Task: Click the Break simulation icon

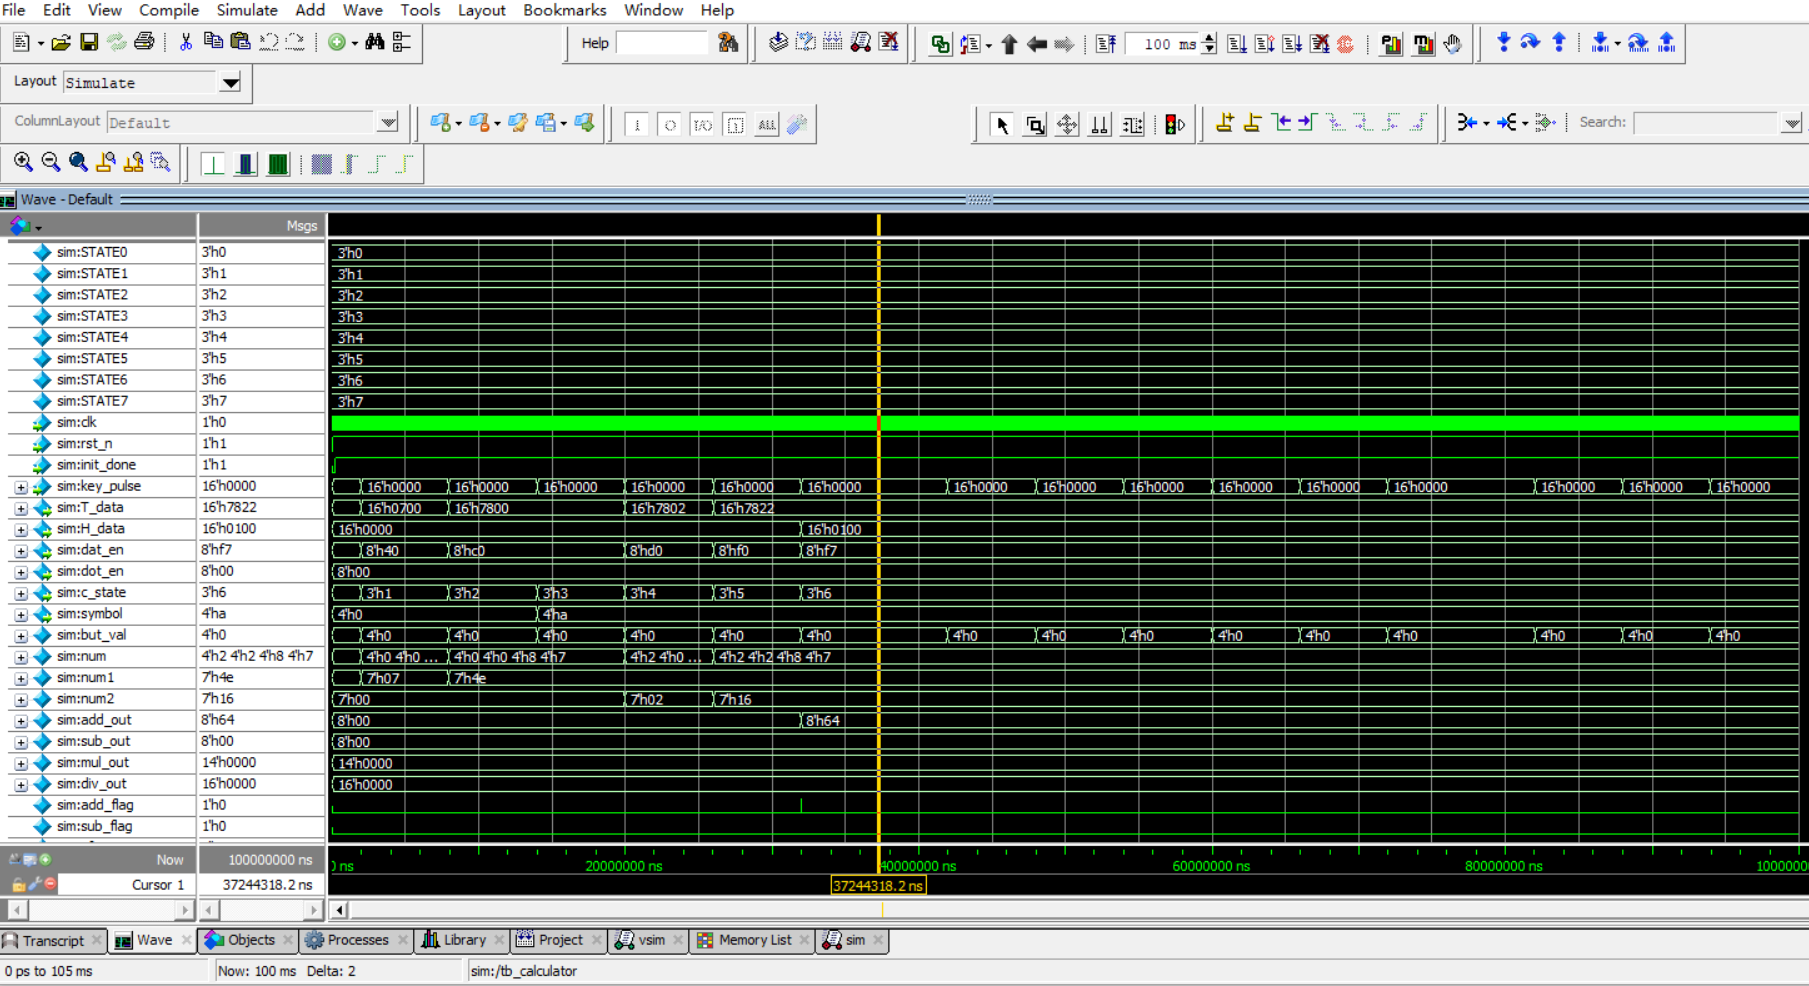Action: click(1320, 44)
